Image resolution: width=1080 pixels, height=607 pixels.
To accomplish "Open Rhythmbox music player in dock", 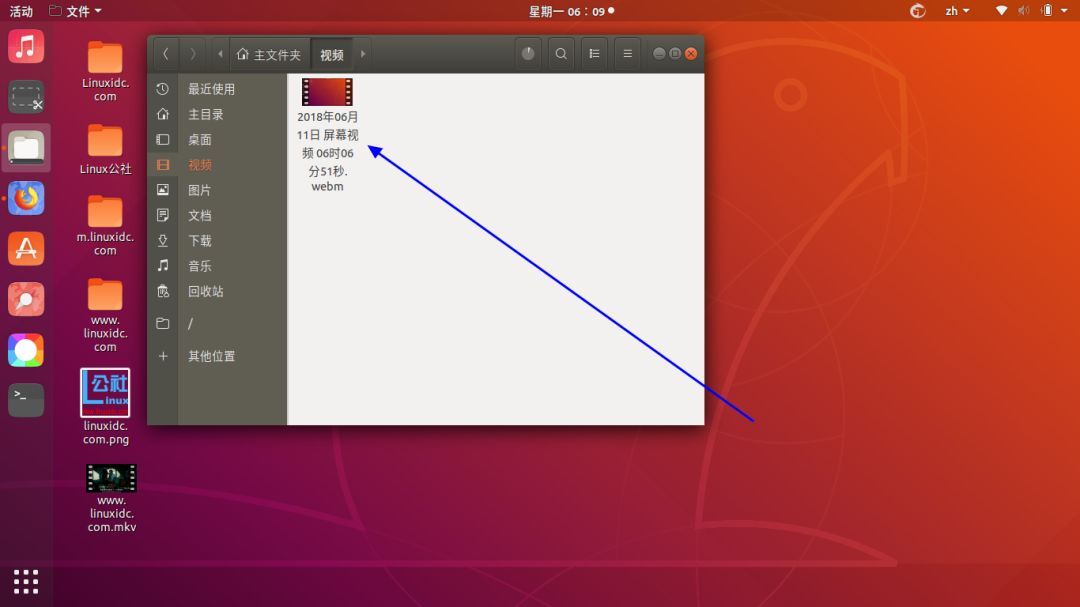I will point(26,47).
